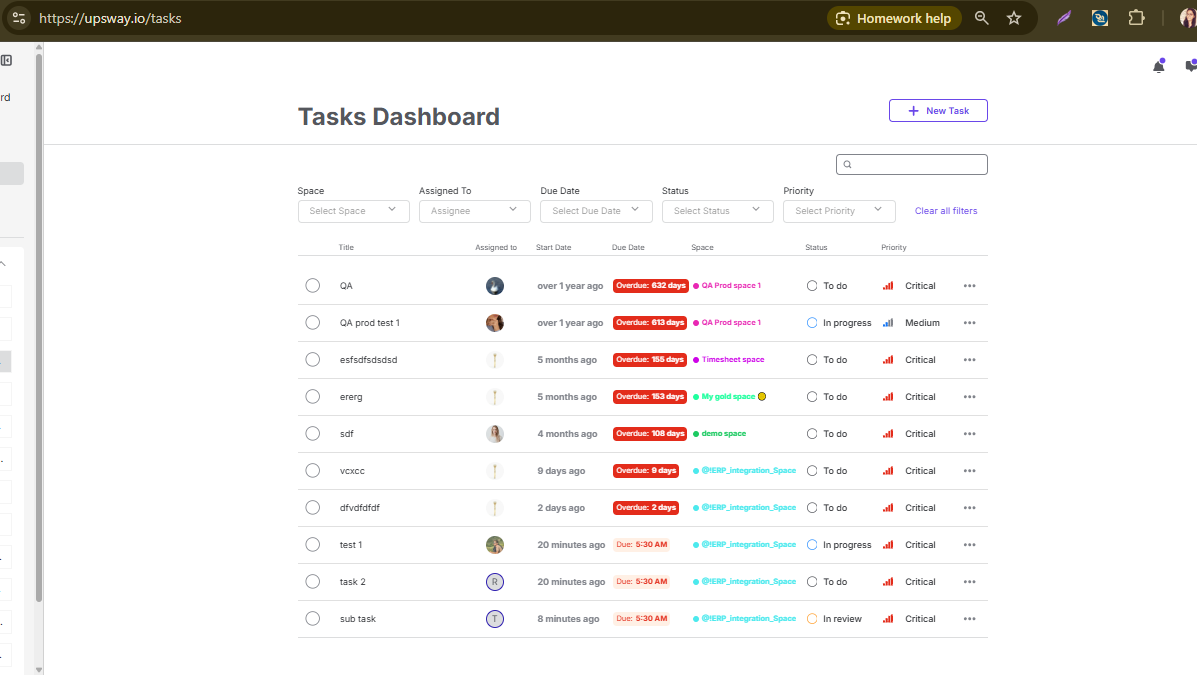
Task: Click the notification bell icon
Action: [1159, 66]
